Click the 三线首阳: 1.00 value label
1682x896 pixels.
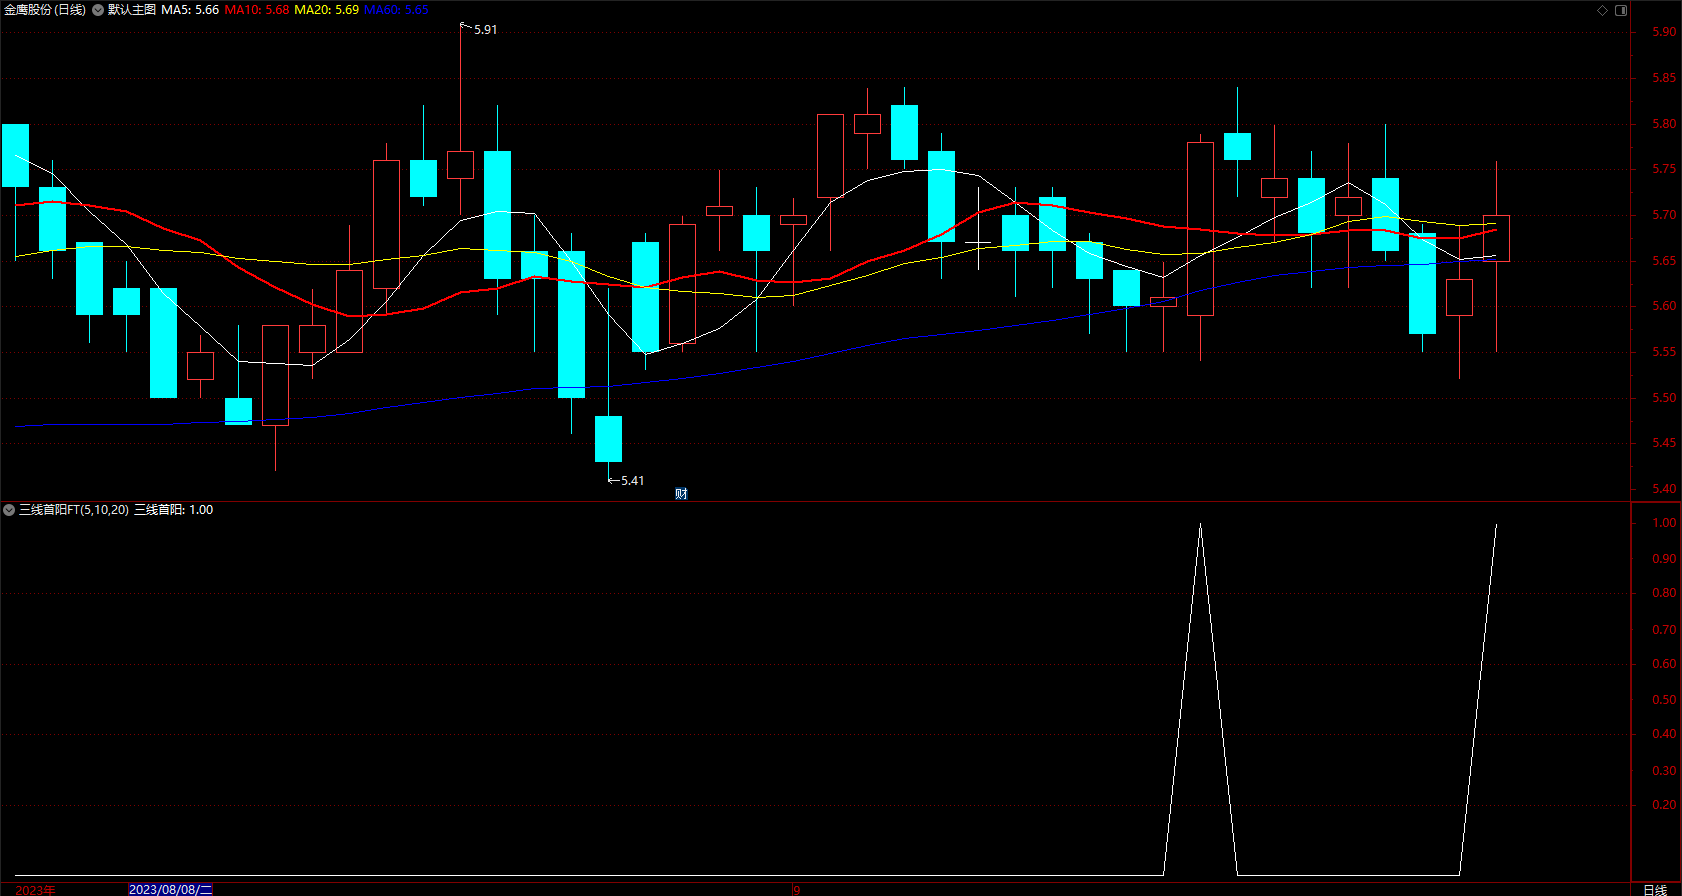pyautogui.click(x=174, y=510)
